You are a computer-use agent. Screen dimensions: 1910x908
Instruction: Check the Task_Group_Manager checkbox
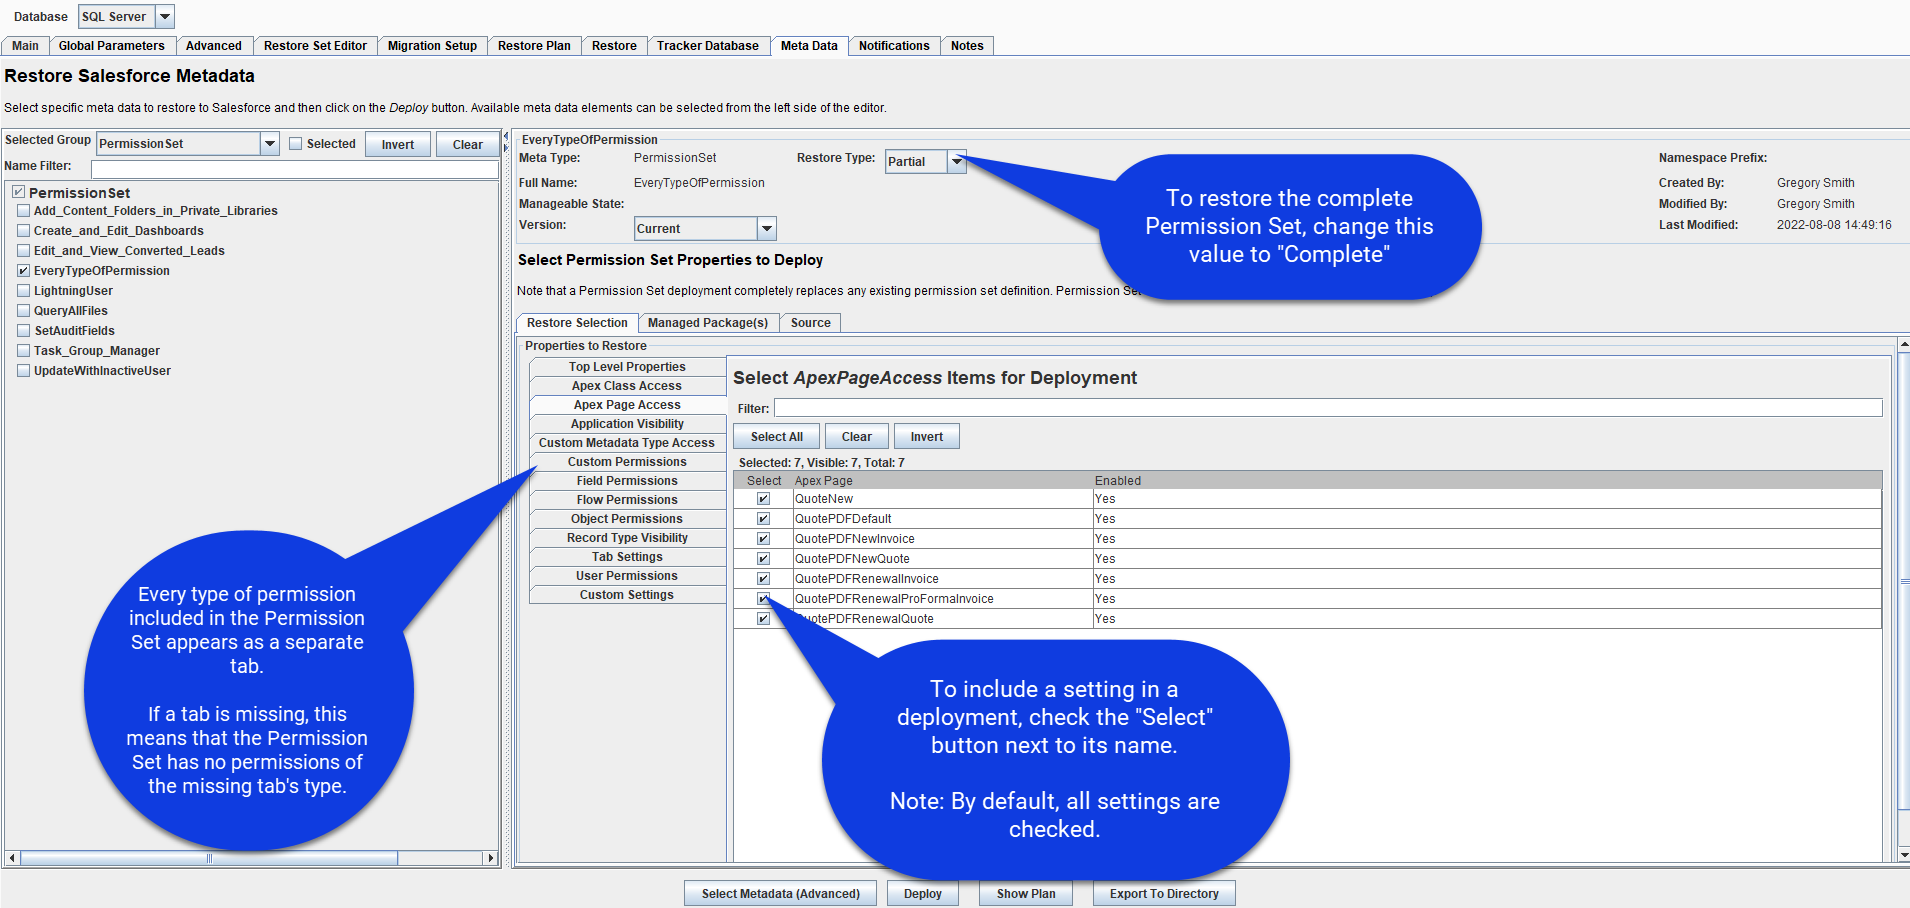coord(23,351)
